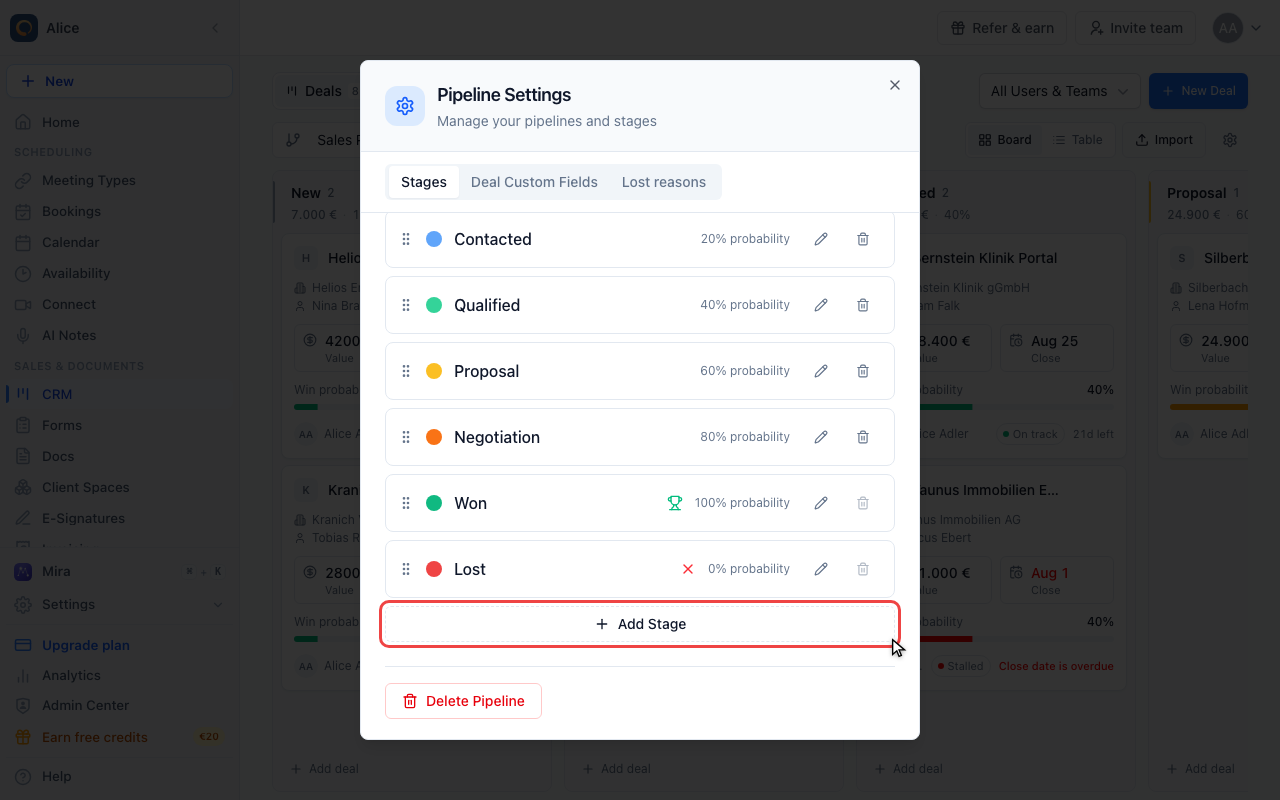Go to Meeting Types in the sidebar

pyautogui.click(x=120, y=180)
